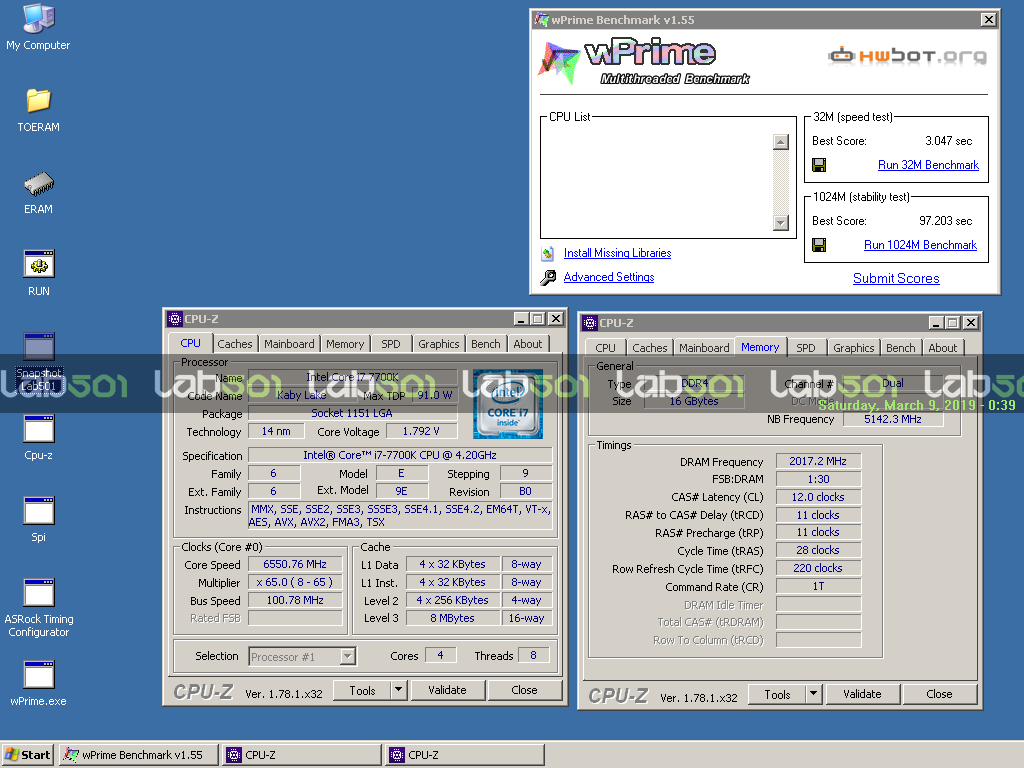Click Tools button in right CPU-Z
Image resolution: width=1024 pixels, height=768 pixels.
(x=777, y=694)
